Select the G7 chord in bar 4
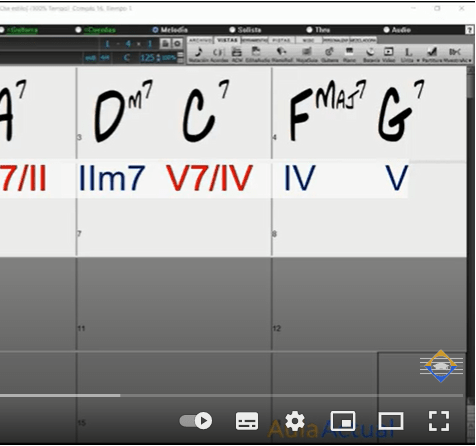The height and width of the screenshot is (446, 476). click(x=401, y=111)
